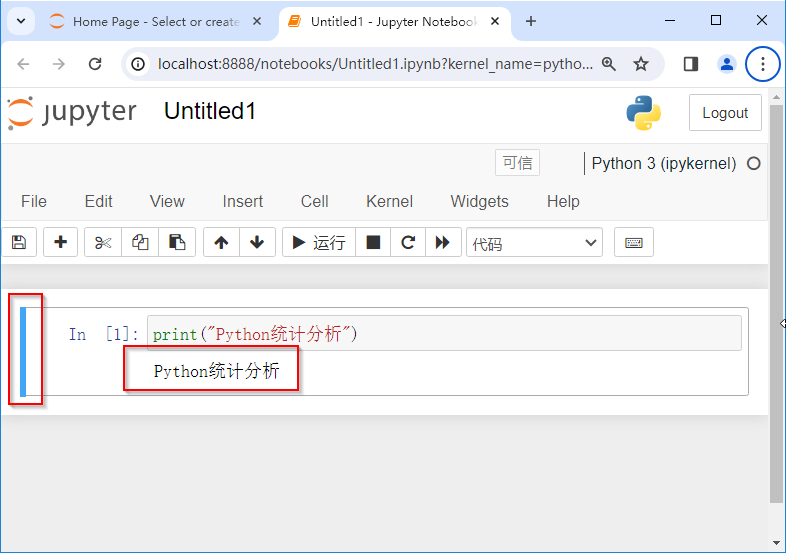
Task: Restart the kernel with circular arrow
Action: 408,242
